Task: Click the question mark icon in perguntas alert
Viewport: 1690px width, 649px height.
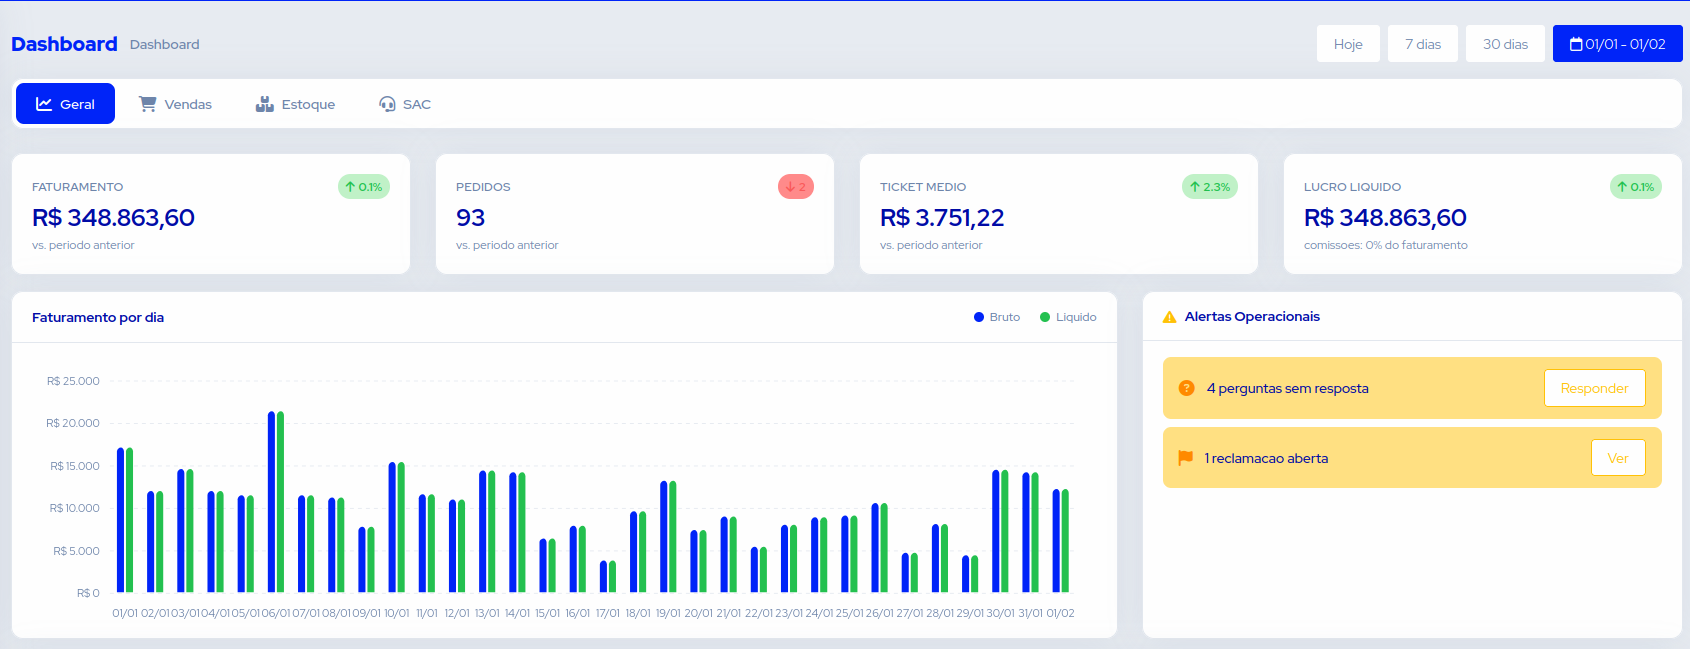Action: 1186,388
